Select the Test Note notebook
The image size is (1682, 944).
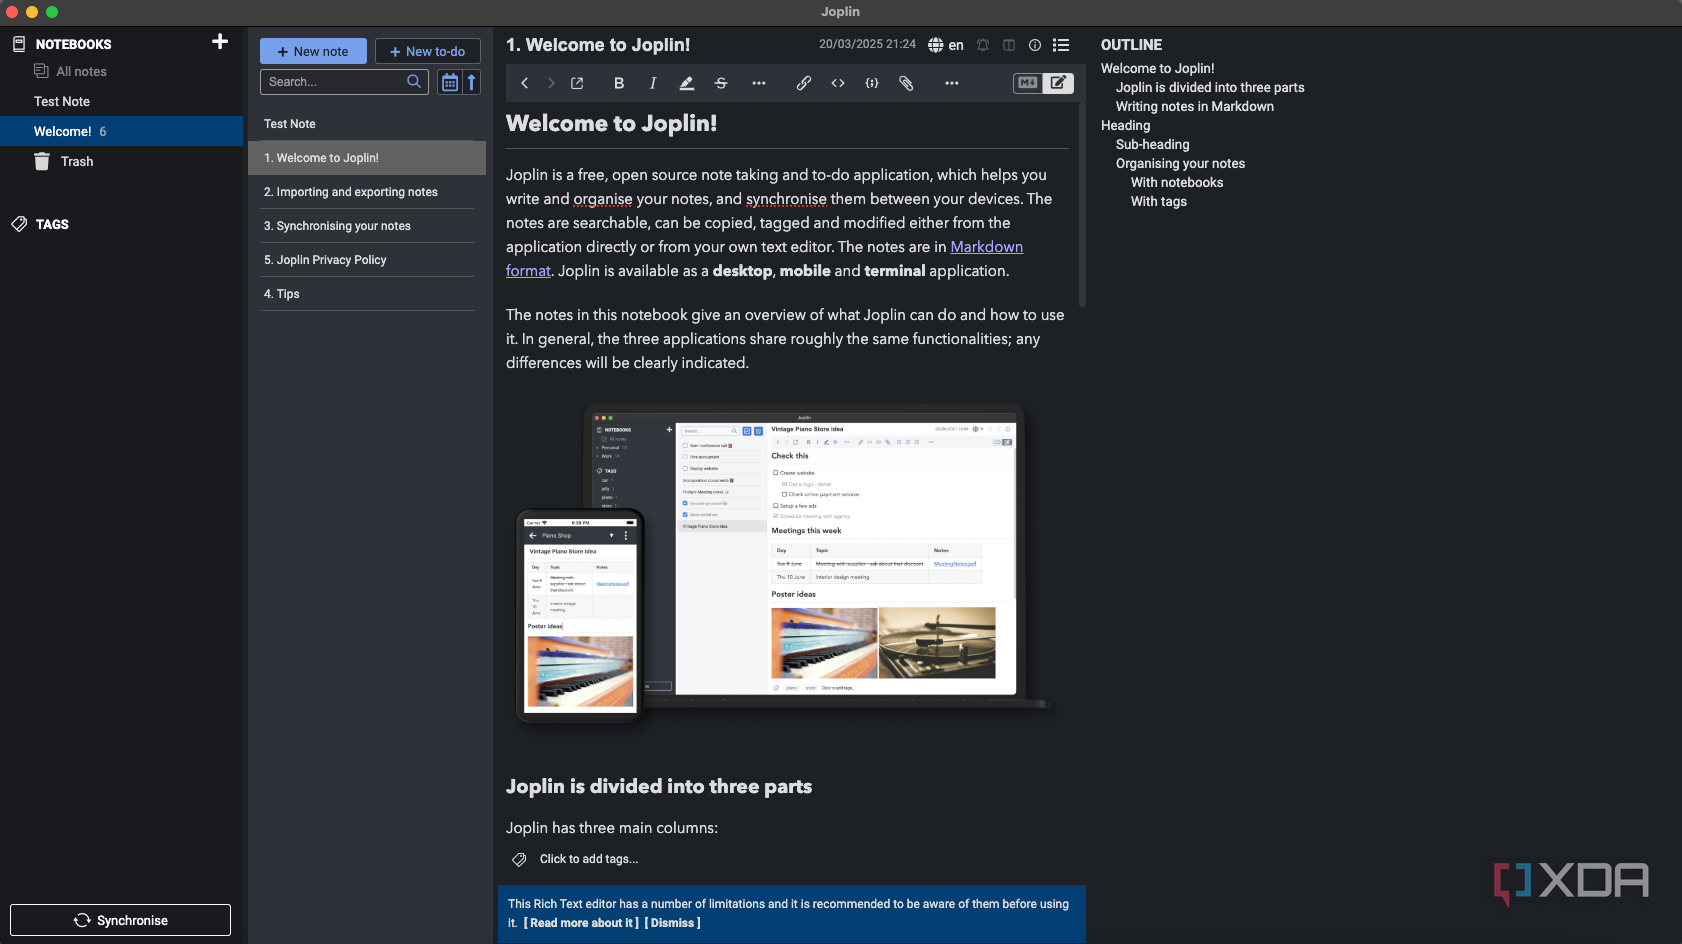62,101
